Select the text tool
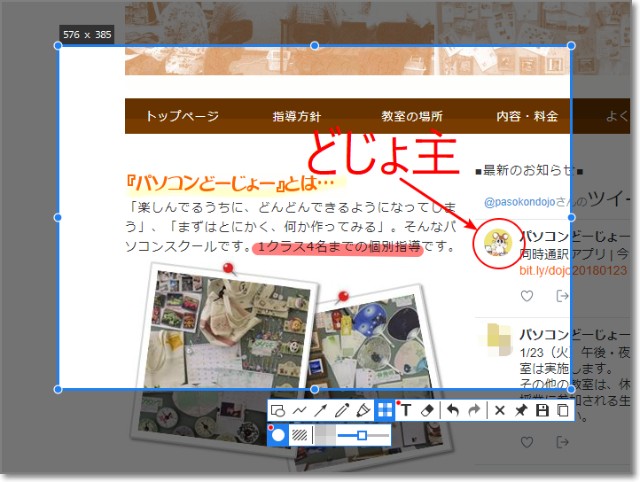 [406, 411]
